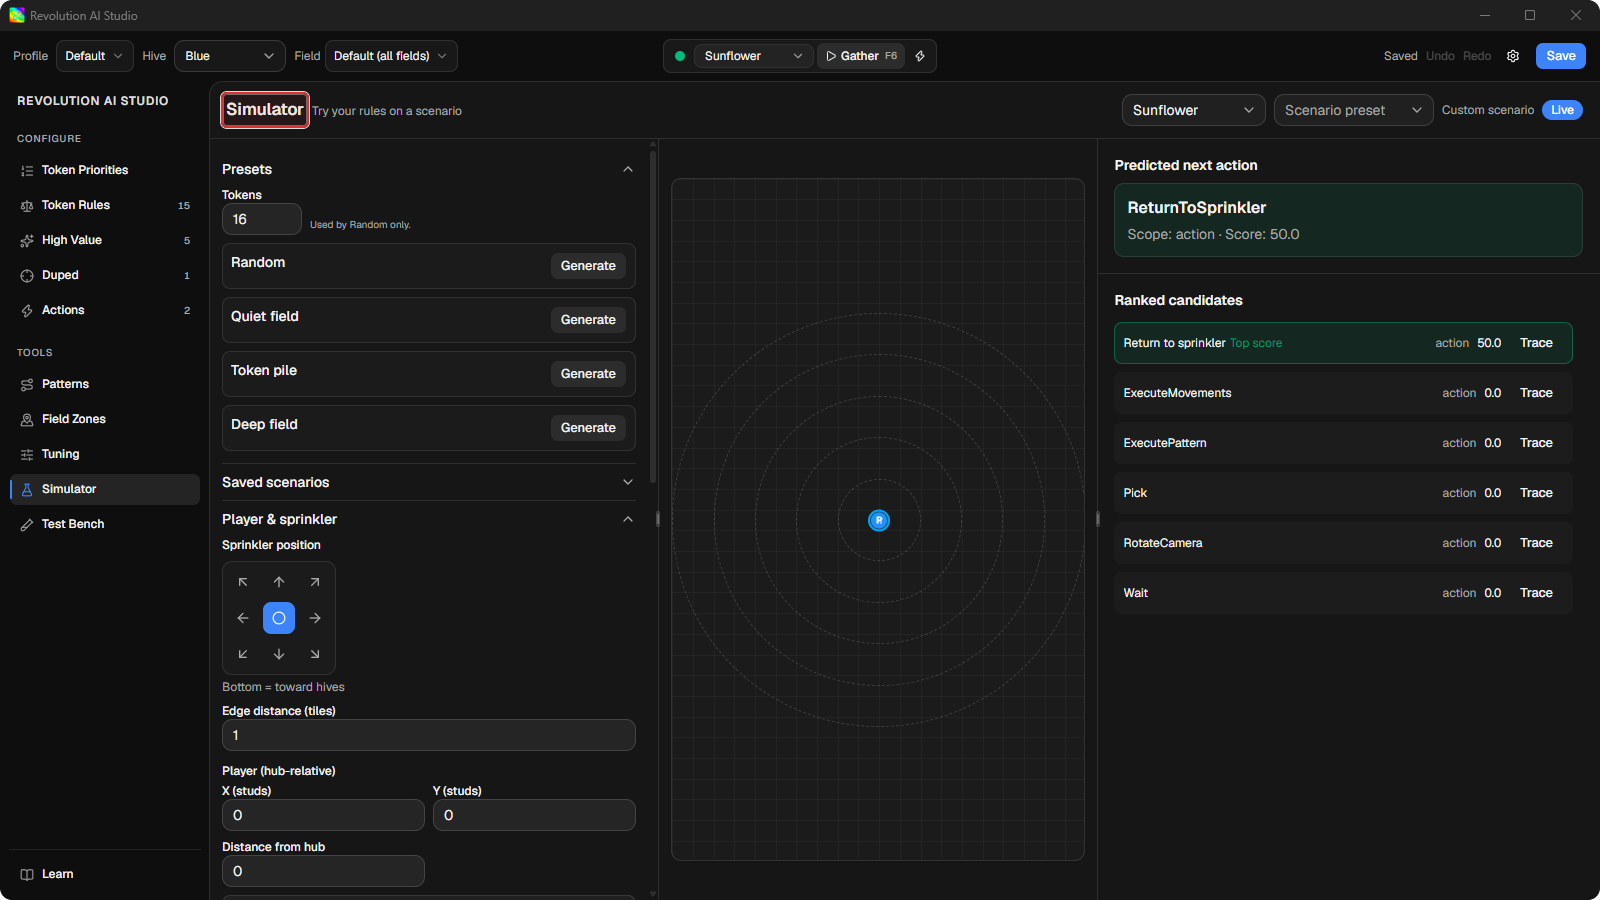Viewport: 1600px width, 900px height.
Task: Click the Token Priorities list icon
Action: click(x=27, y=171)
